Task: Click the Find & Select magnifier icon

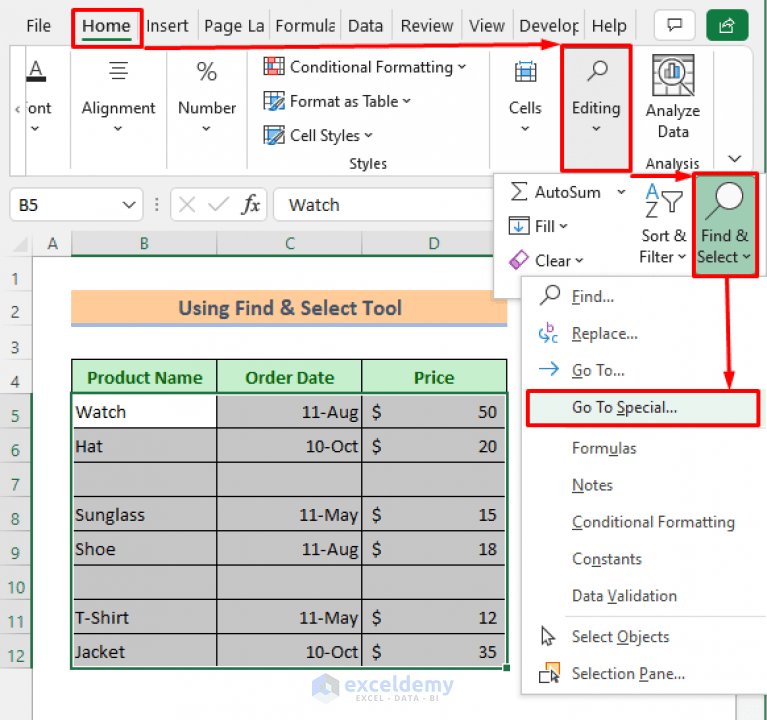Action: pos(725,202)
